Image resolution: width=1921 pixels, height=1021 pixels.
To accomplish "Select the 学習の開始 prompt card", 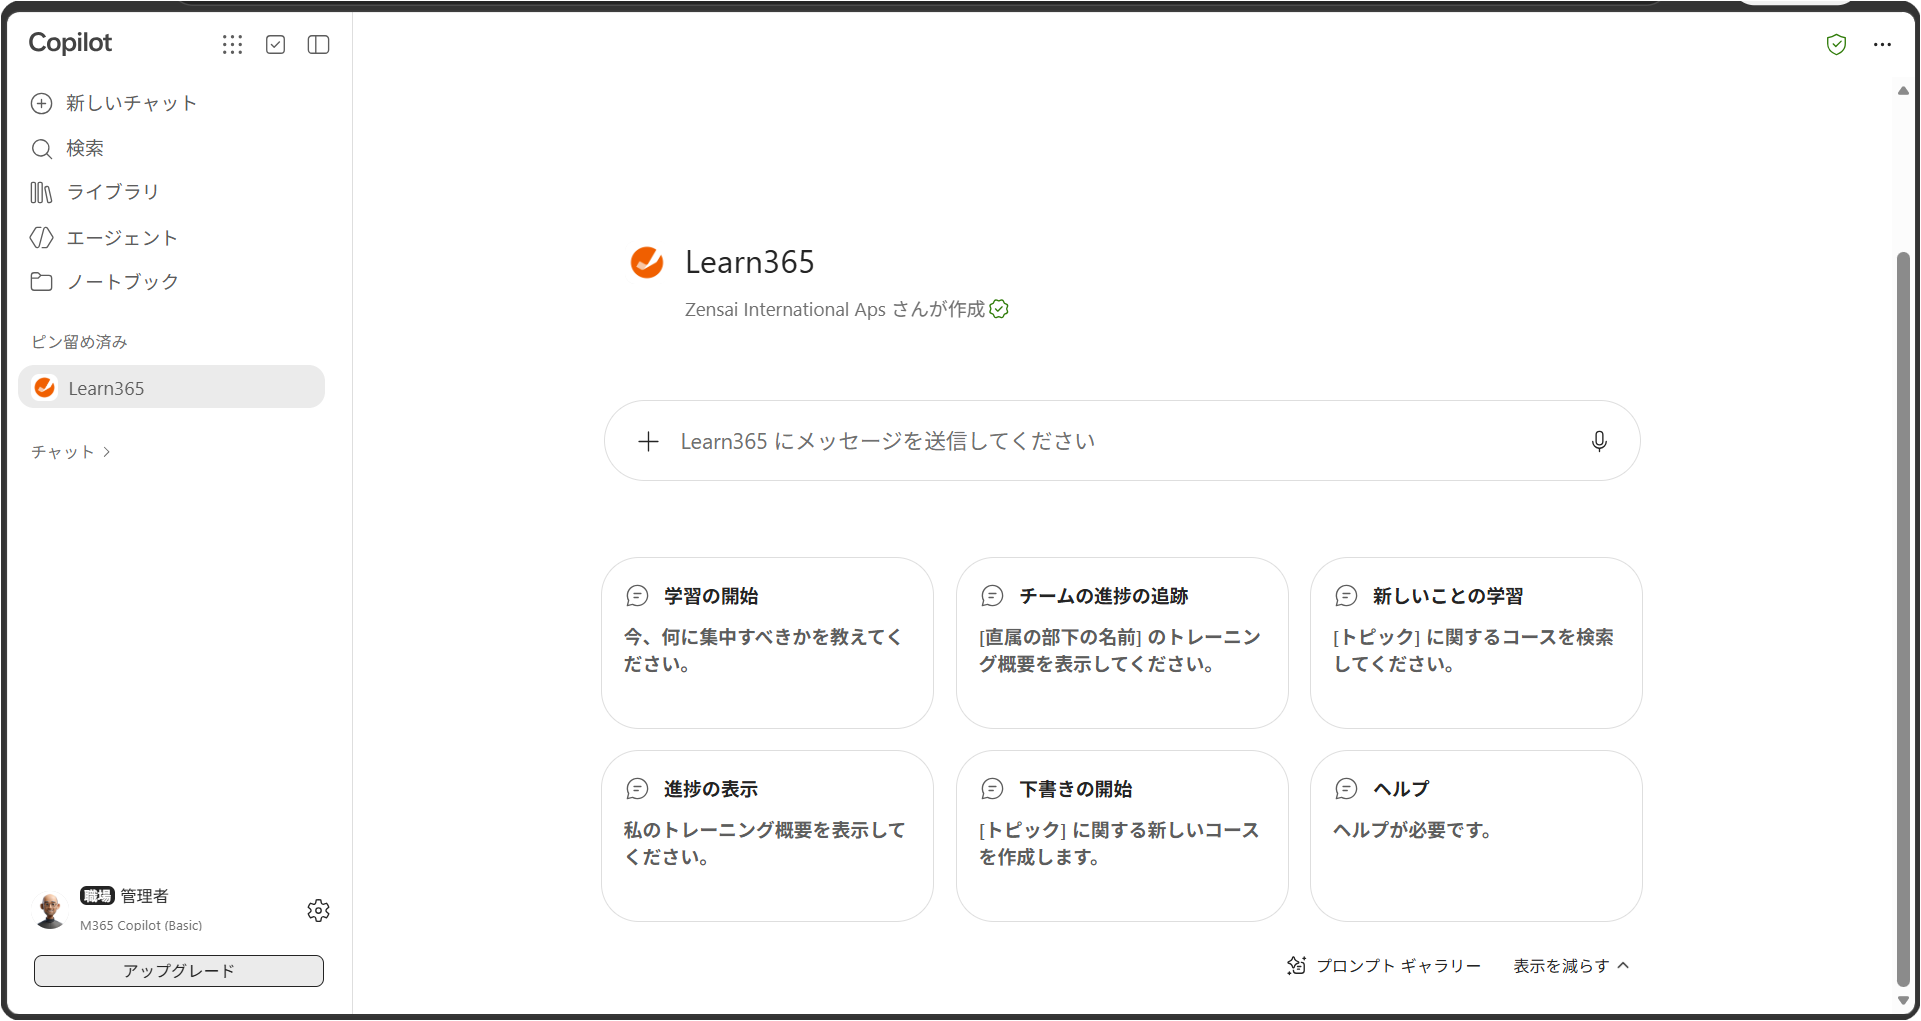I will tap(767, 643).
